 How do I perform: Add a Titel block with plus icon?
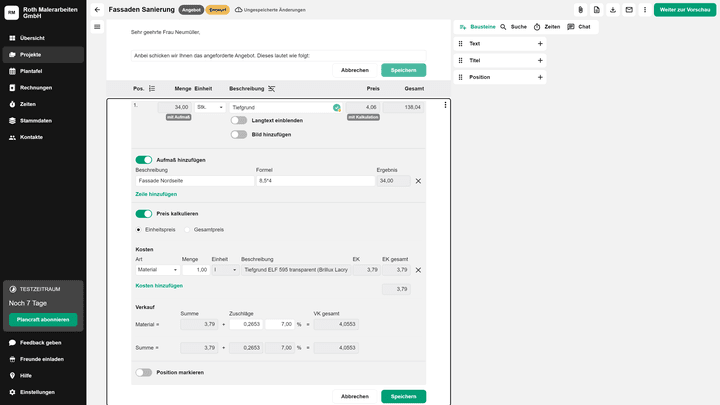coord(540,60)
